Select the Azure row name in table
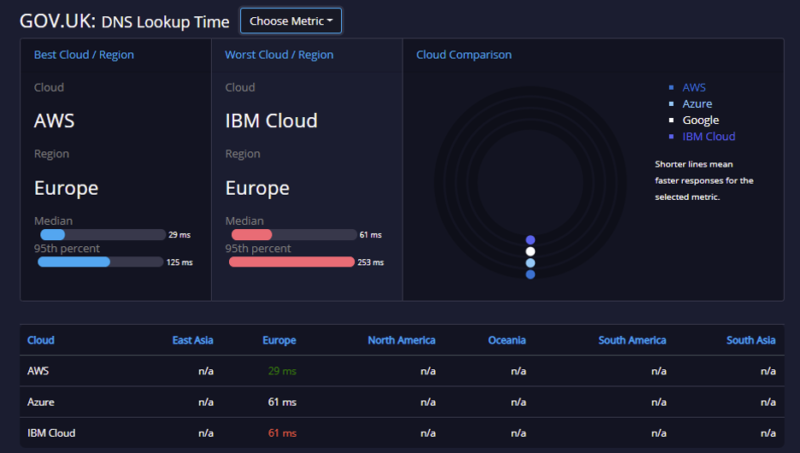 41,402
